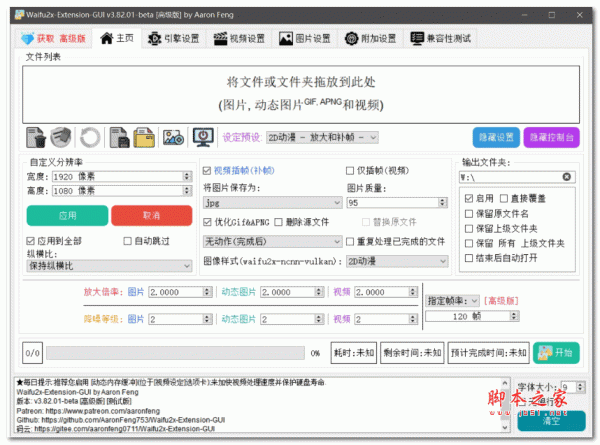Toggle output folder 启用 checkbox
This screenshot has width=600, height=445.
point(469,198)
